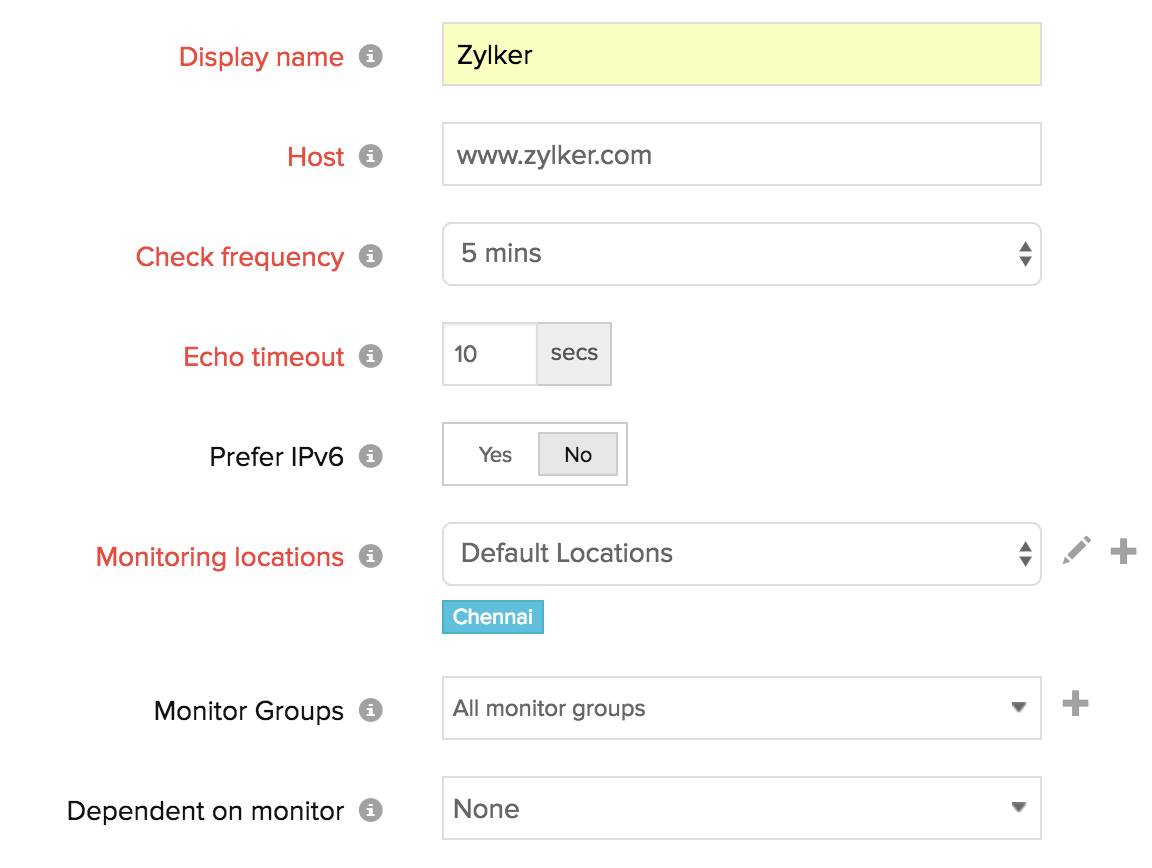Click info icon beside Monitoring locations
Screen dimensions: 1152x868
click(371, 556)
